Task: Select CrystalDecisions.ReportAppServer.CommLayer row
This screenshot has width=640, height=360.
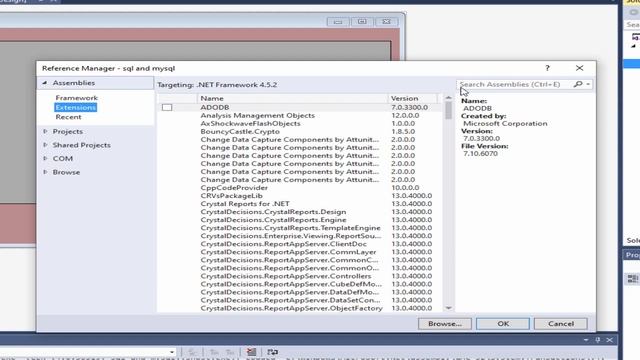Action: (x=300, y=252)
